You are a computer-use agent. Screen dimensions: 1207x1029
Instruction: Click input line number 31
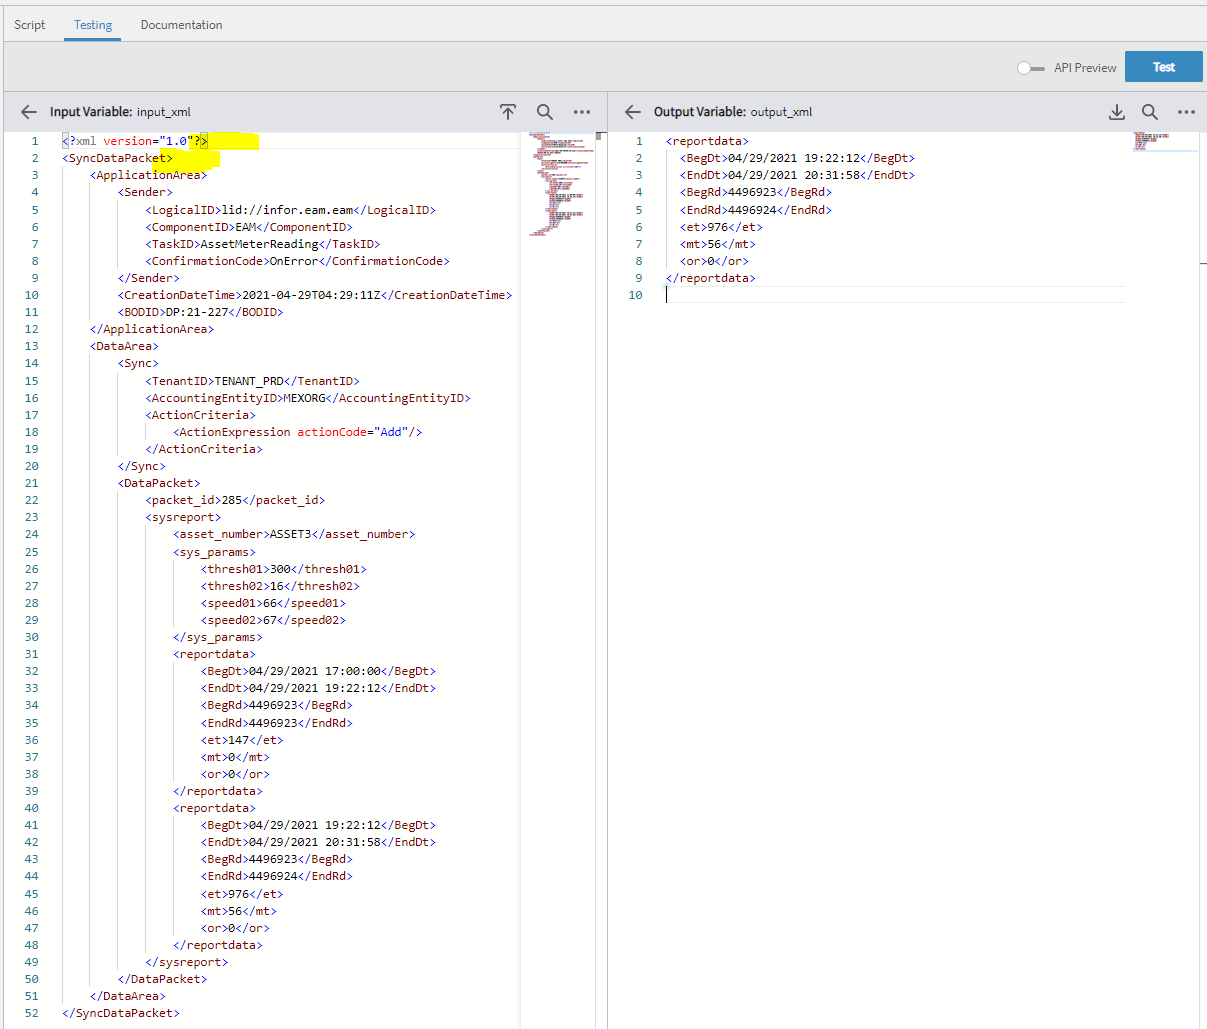click(x=32, y=654)
